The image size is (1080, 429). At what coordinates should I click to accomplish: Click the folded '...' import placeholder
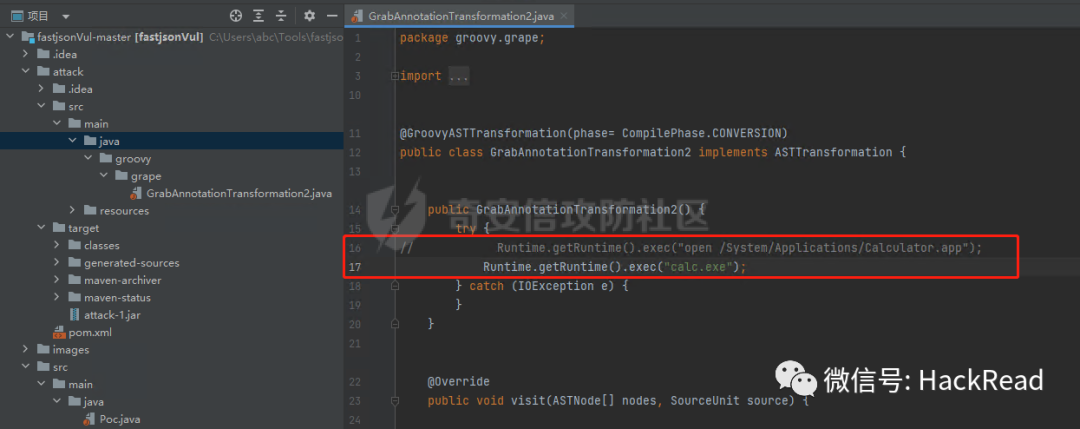[459, 76]
